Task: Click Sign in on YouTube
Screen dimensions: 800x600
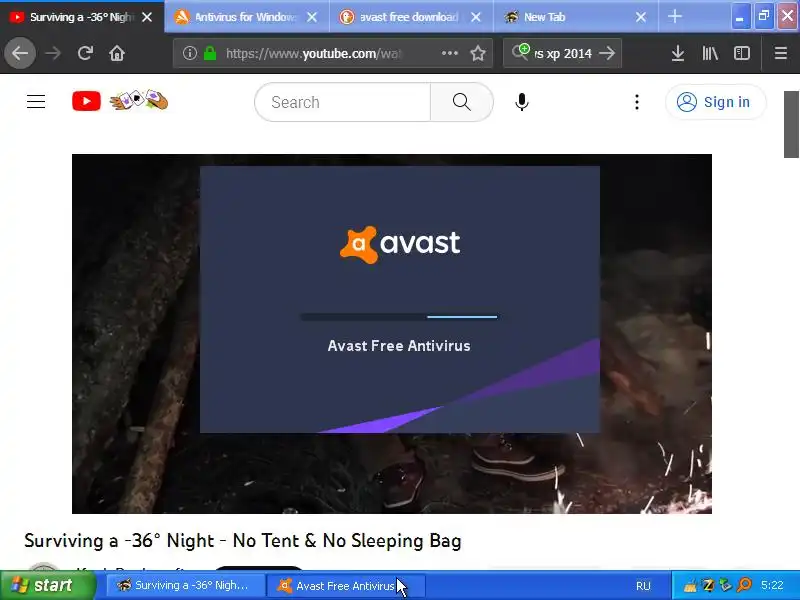Action: point(715,102)
